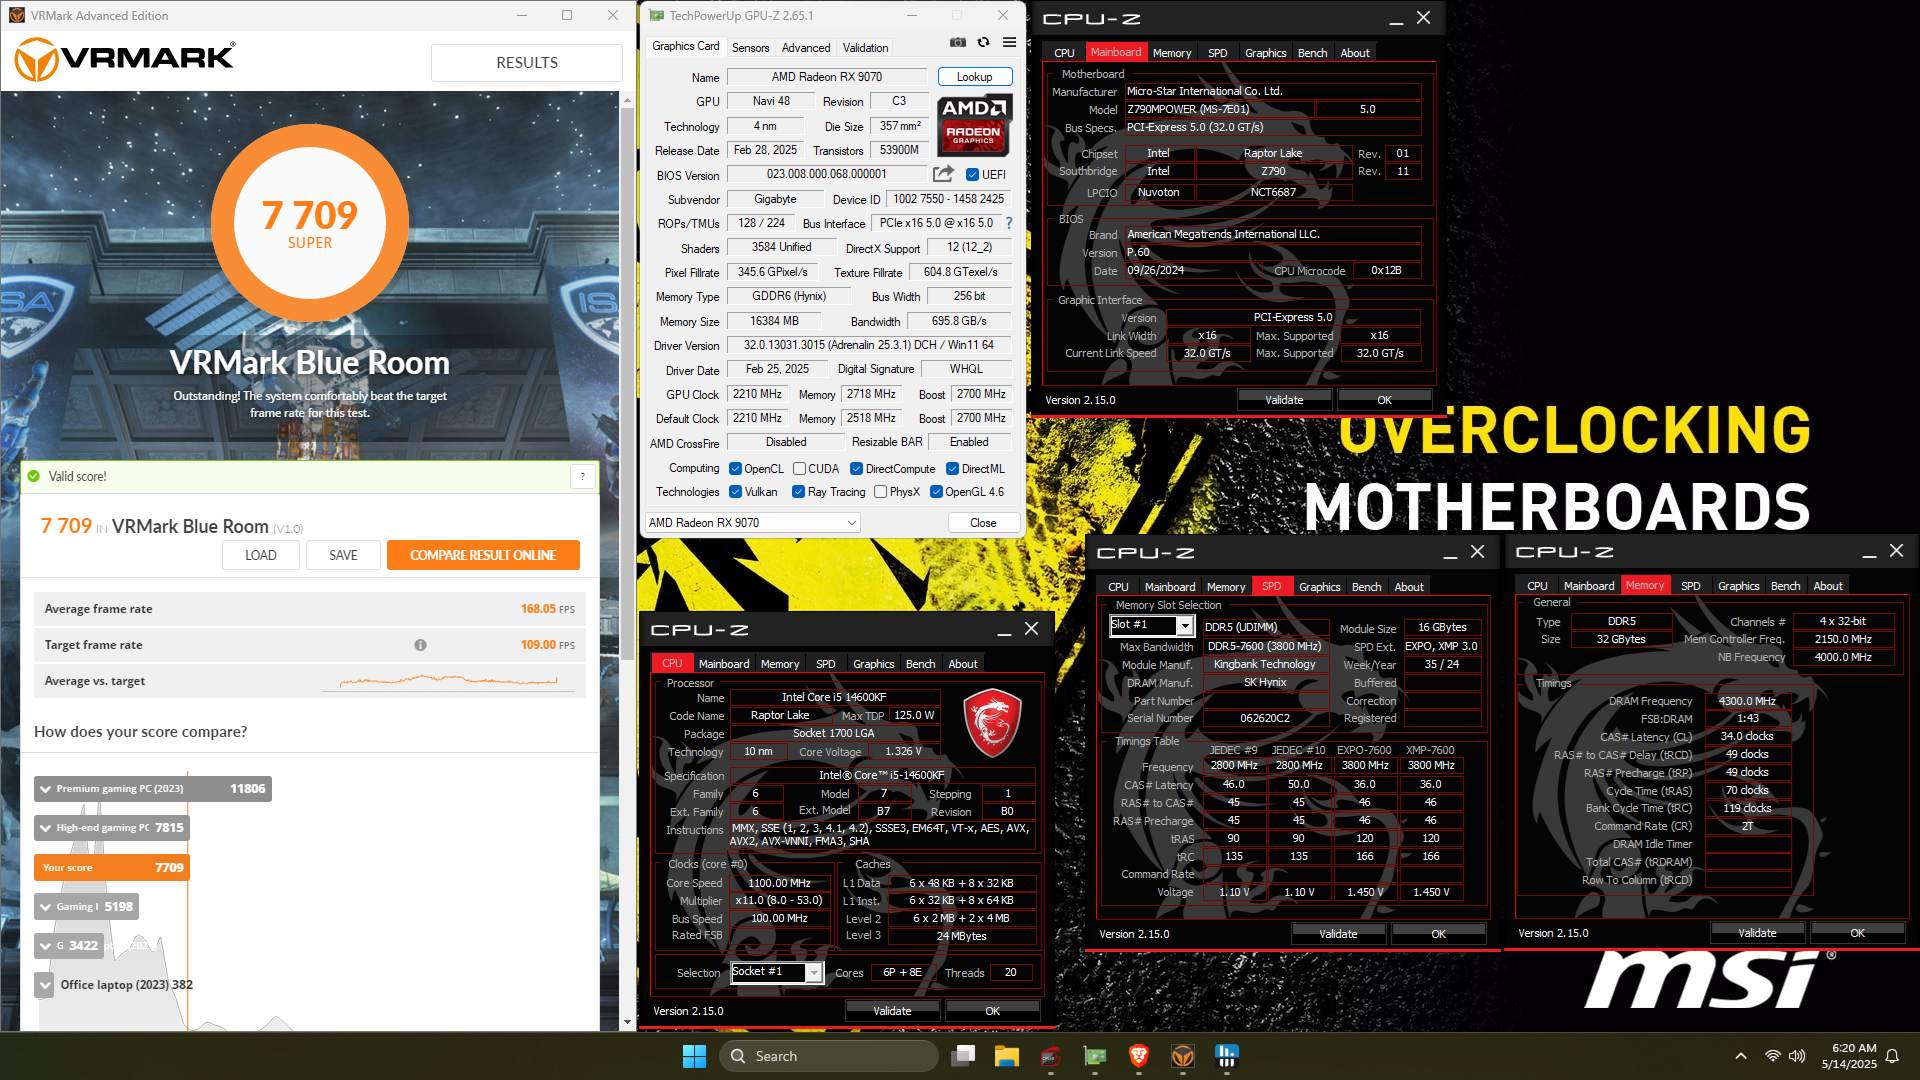Show hidden system tray icons
Image resolution: width=1920 pixels, height=1080 pixels.
(x=1741, y=1056)
